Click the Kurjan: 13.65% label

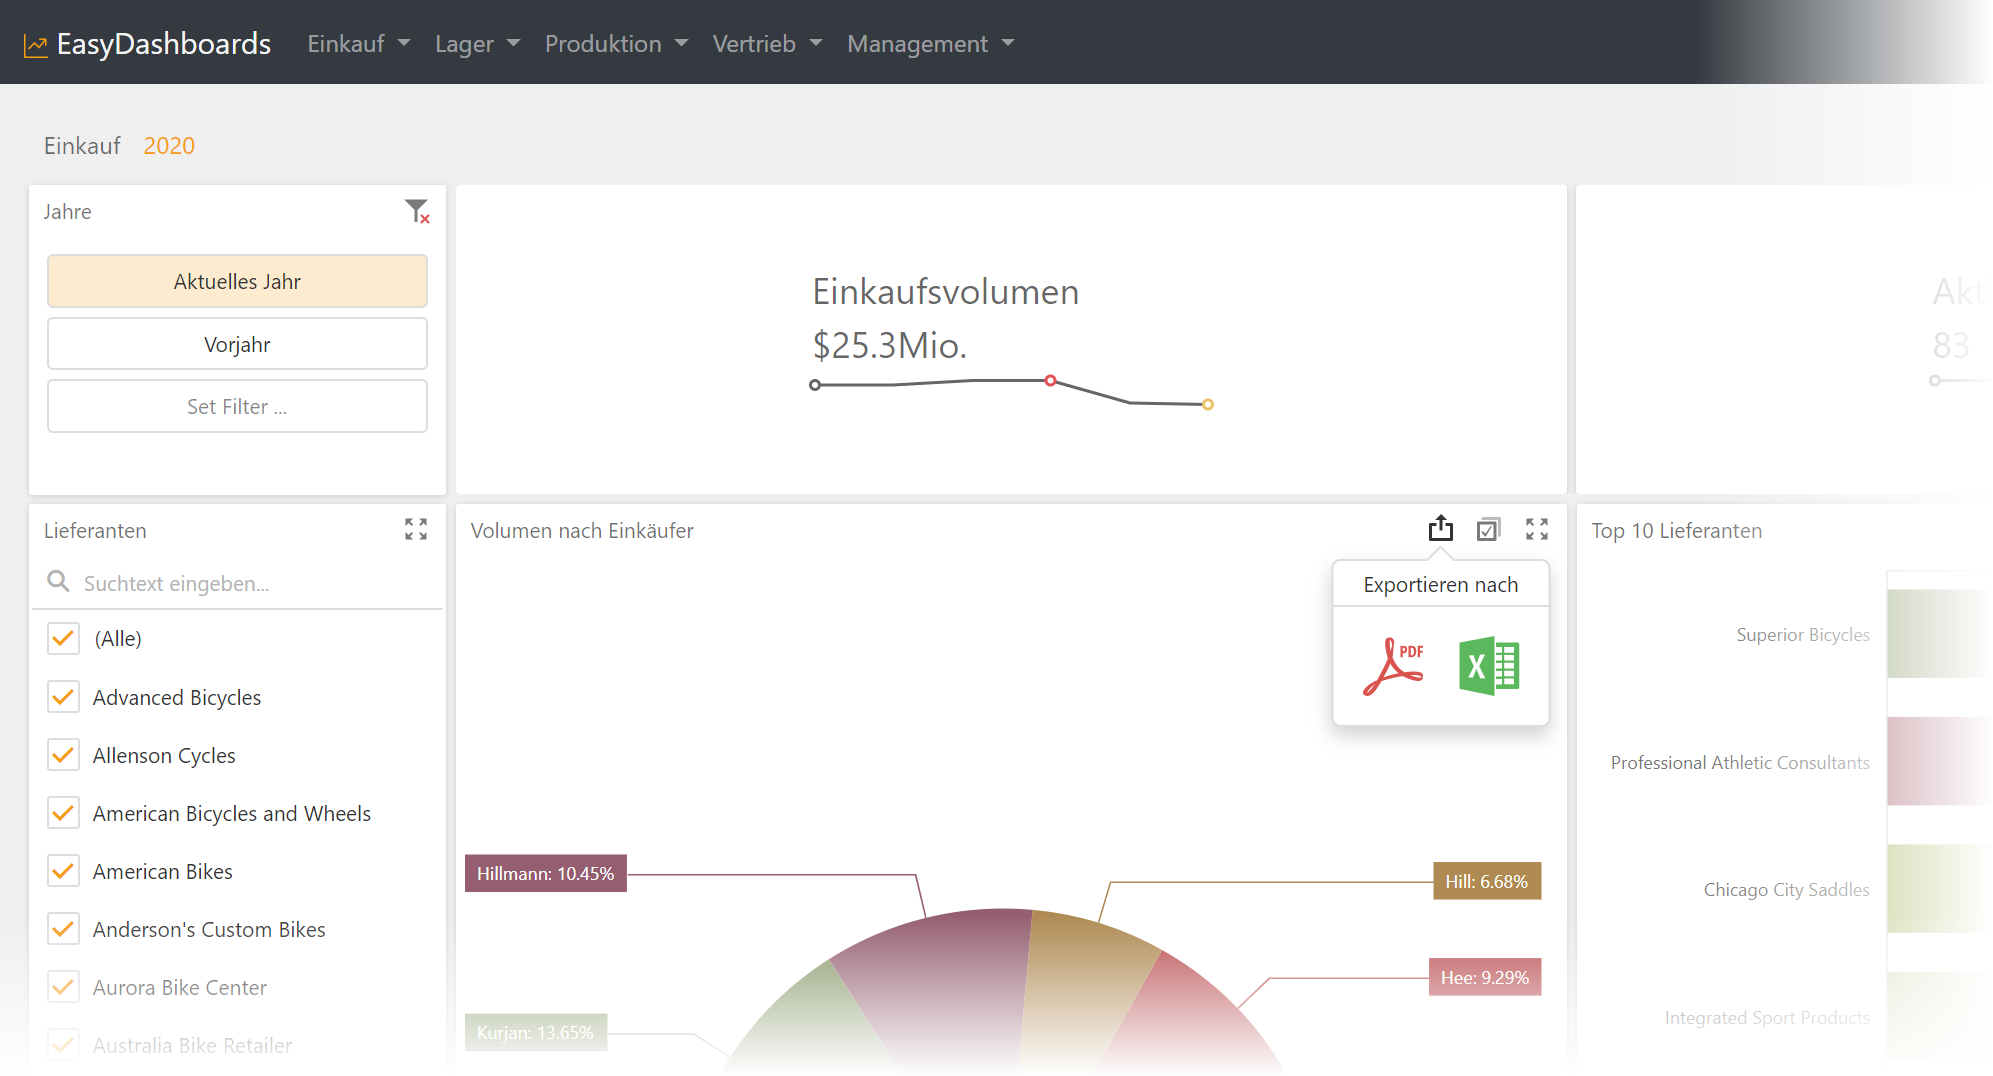pos(535,1032)
